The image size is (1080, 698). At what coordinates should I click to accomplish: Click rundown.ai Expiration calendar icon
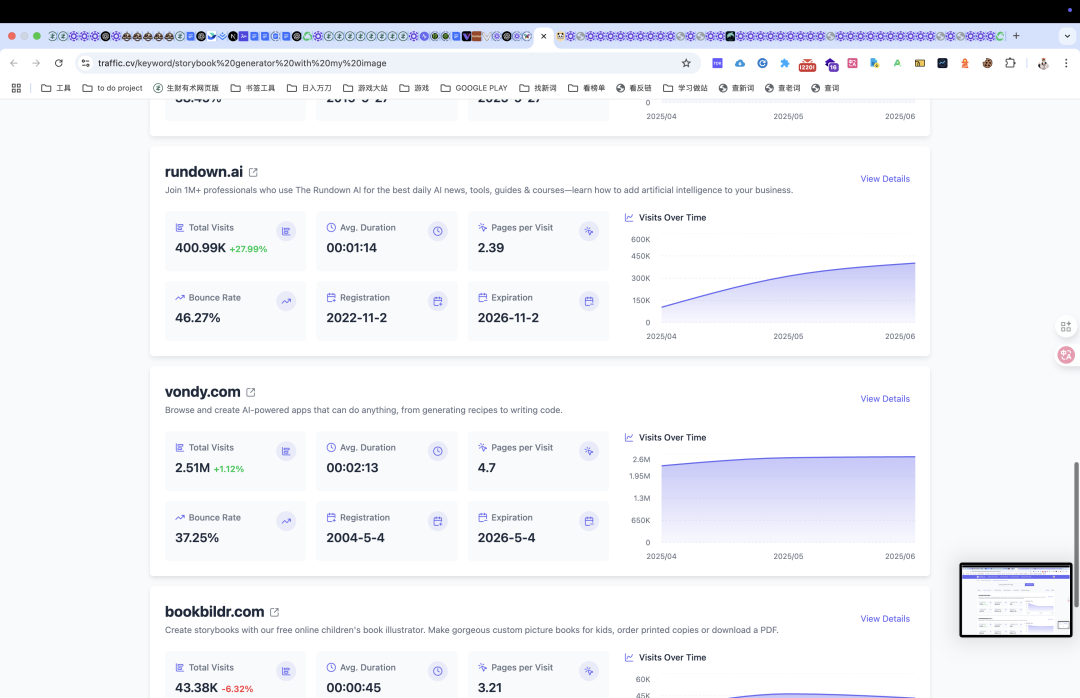tap(589, 301)
